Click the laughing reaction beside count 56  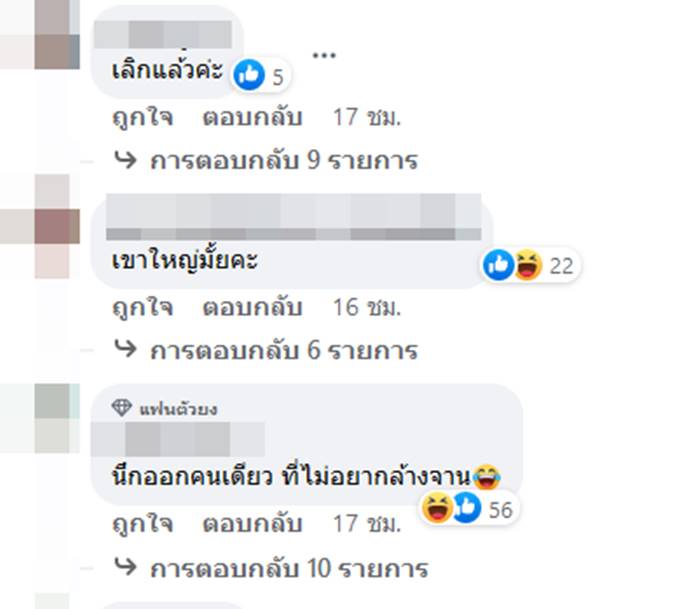click(437, 508)
